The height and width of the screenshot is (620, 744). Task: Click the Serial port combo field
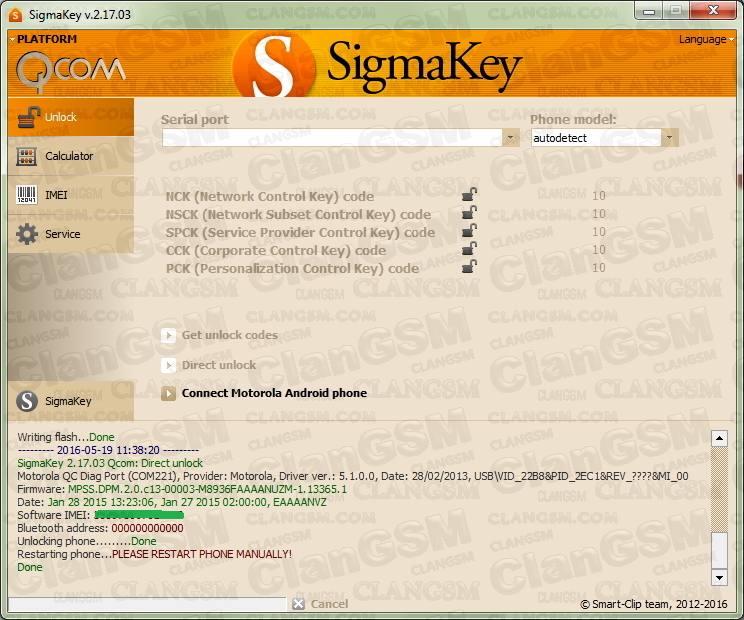pos(332,138)
